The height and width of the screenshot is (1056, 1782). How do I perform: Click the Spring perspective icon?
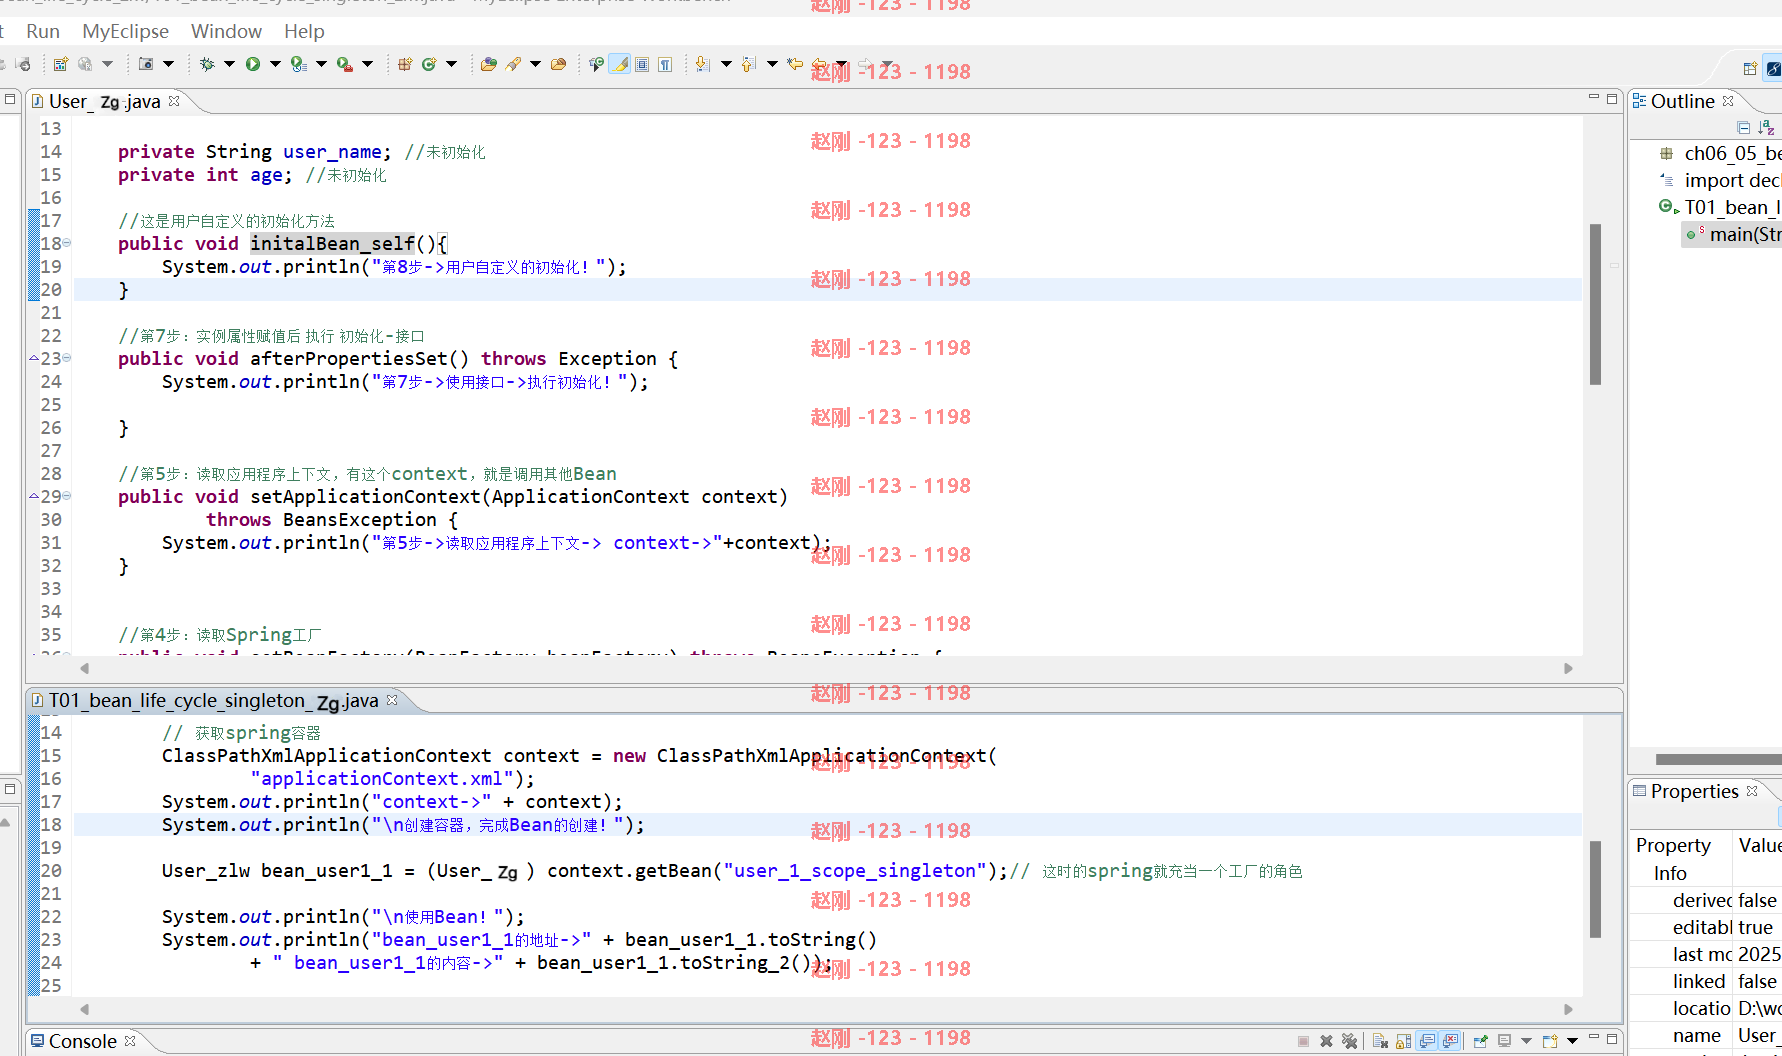[1774, 69]
